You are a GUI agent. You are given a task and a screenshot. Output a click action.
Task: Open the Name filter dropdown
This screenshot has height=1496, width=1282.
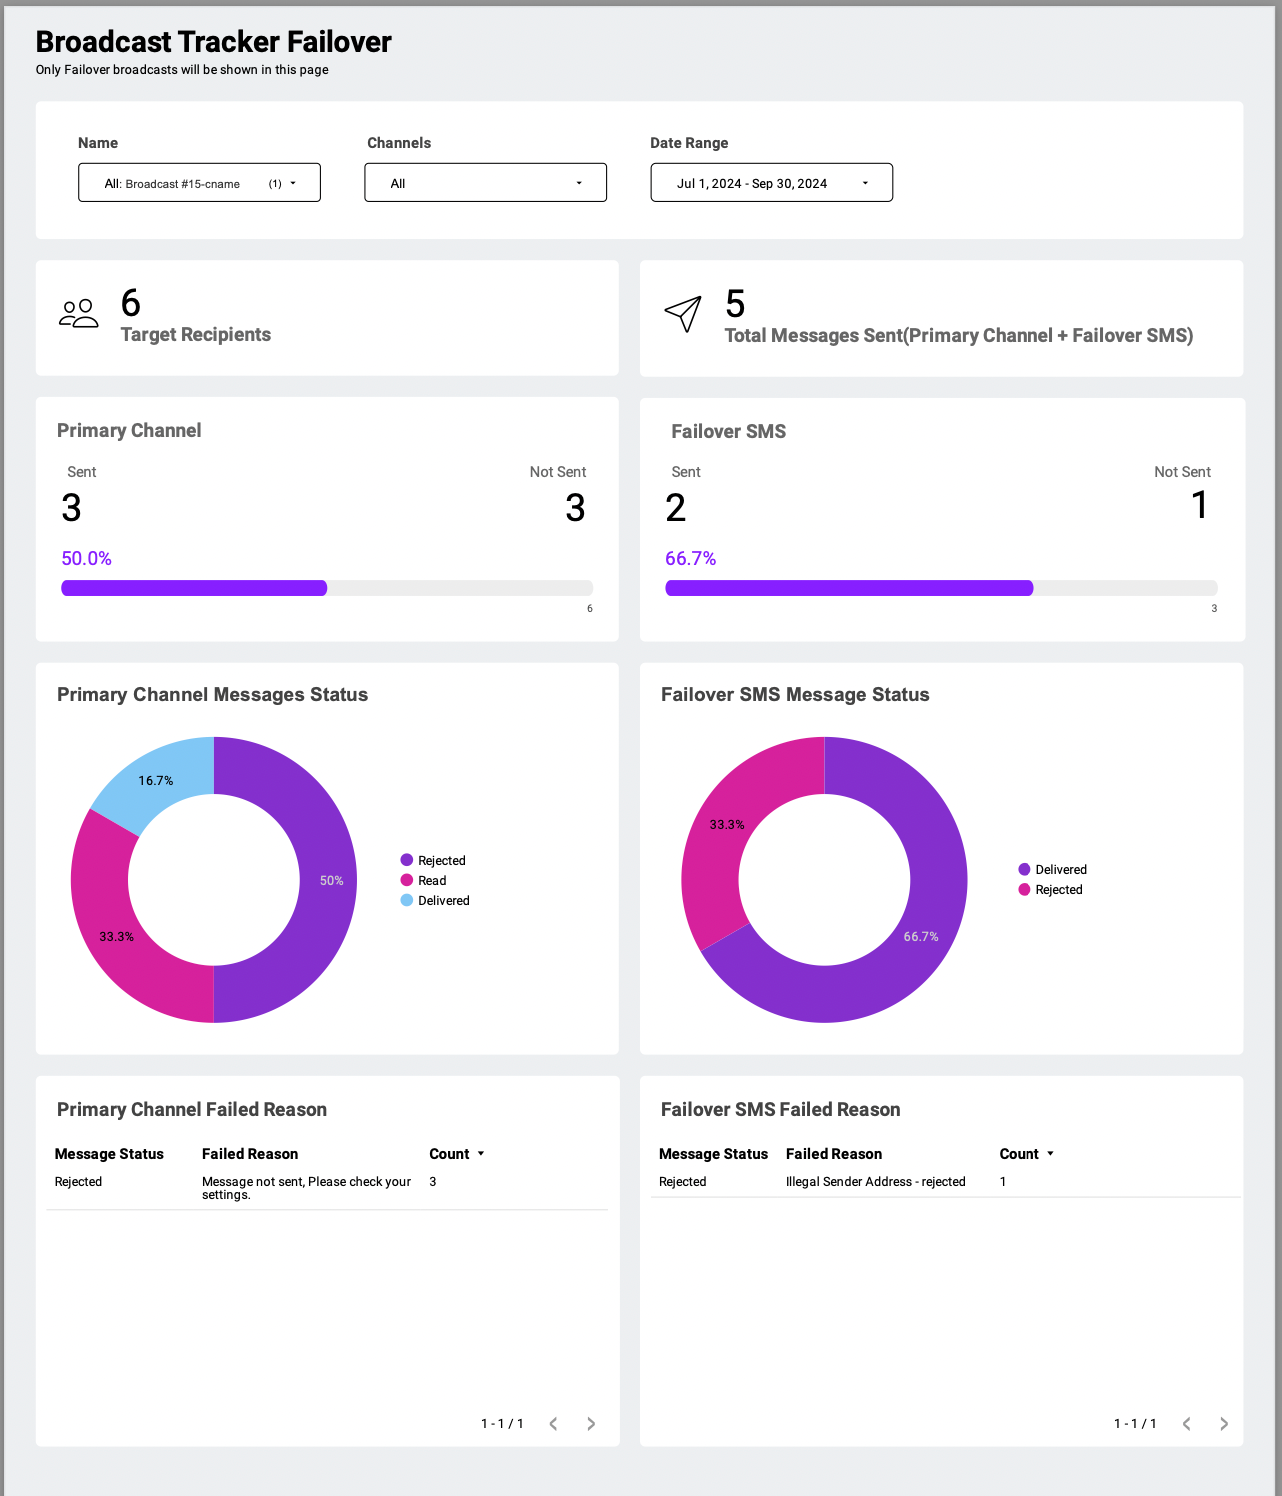pos(199,183)
